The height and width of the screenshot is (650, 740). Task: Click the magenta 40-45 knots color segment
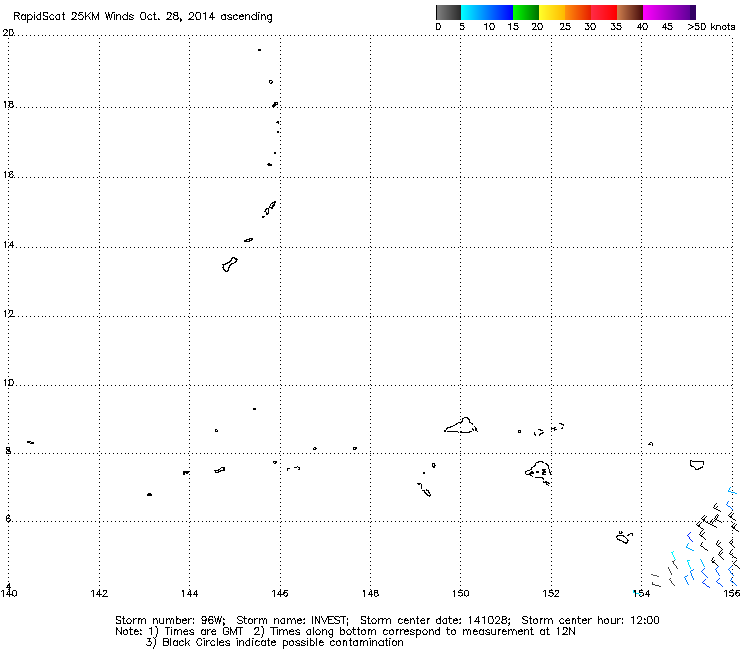(x=656, y=12)
